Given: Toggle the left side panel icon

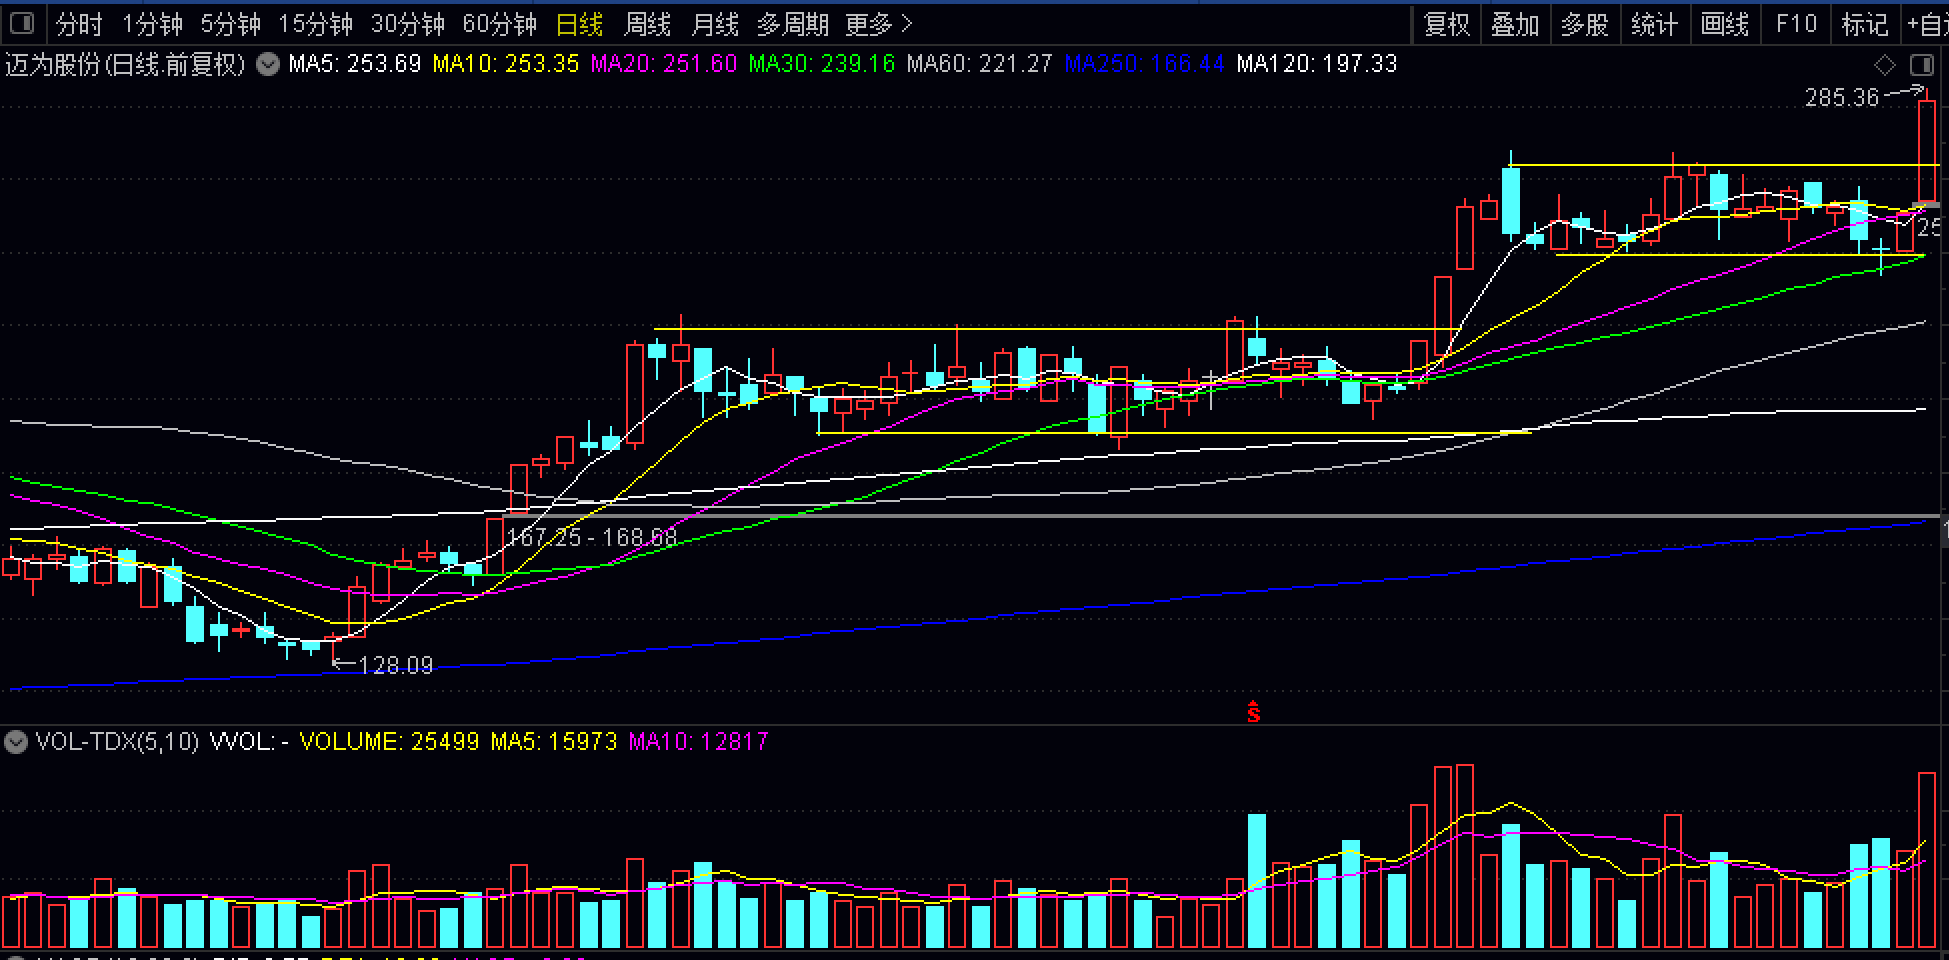Looking at the screenshot, I should tap(22, 23).
